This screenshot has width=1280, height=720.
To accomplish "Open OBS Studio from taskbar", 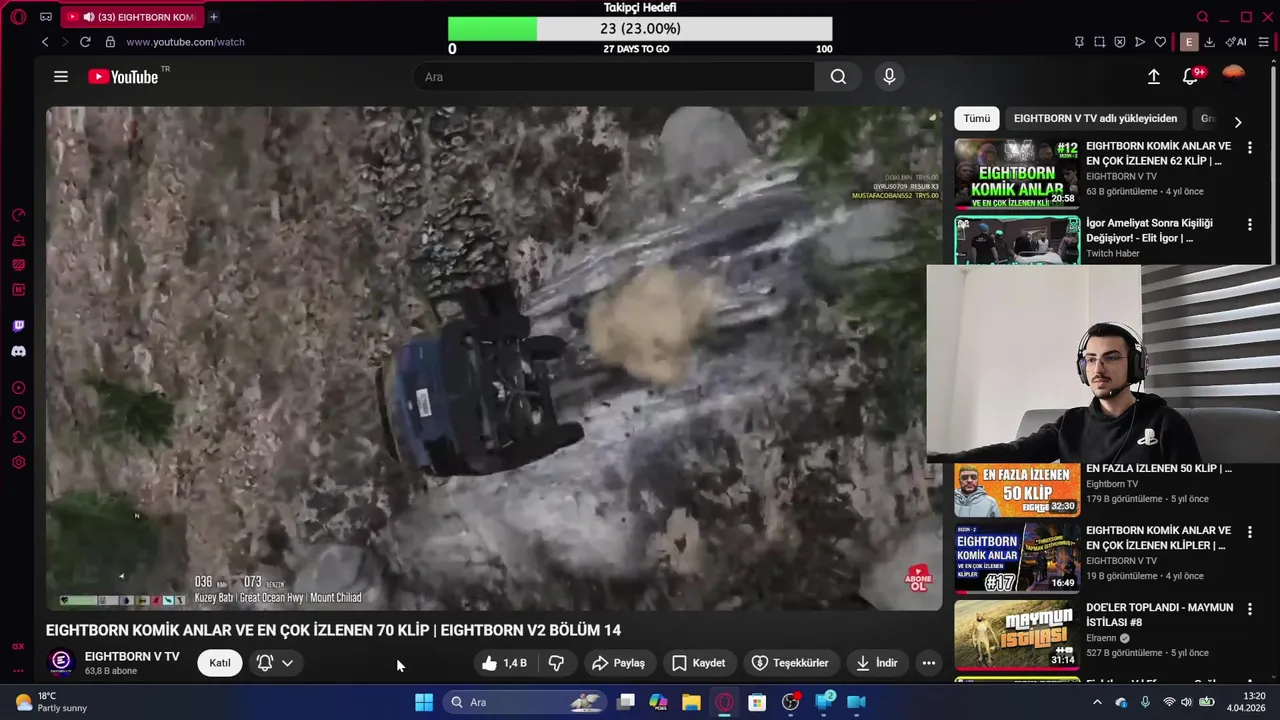I will click(x=791, y=702).
